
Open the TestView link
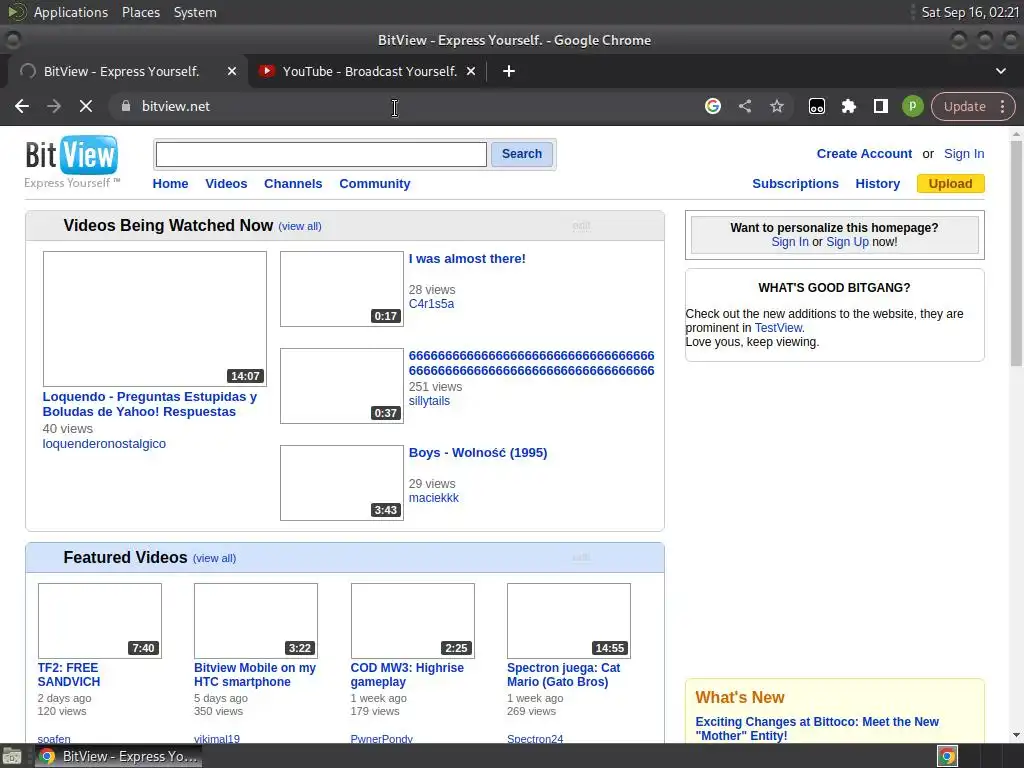(x=778, y=328)
